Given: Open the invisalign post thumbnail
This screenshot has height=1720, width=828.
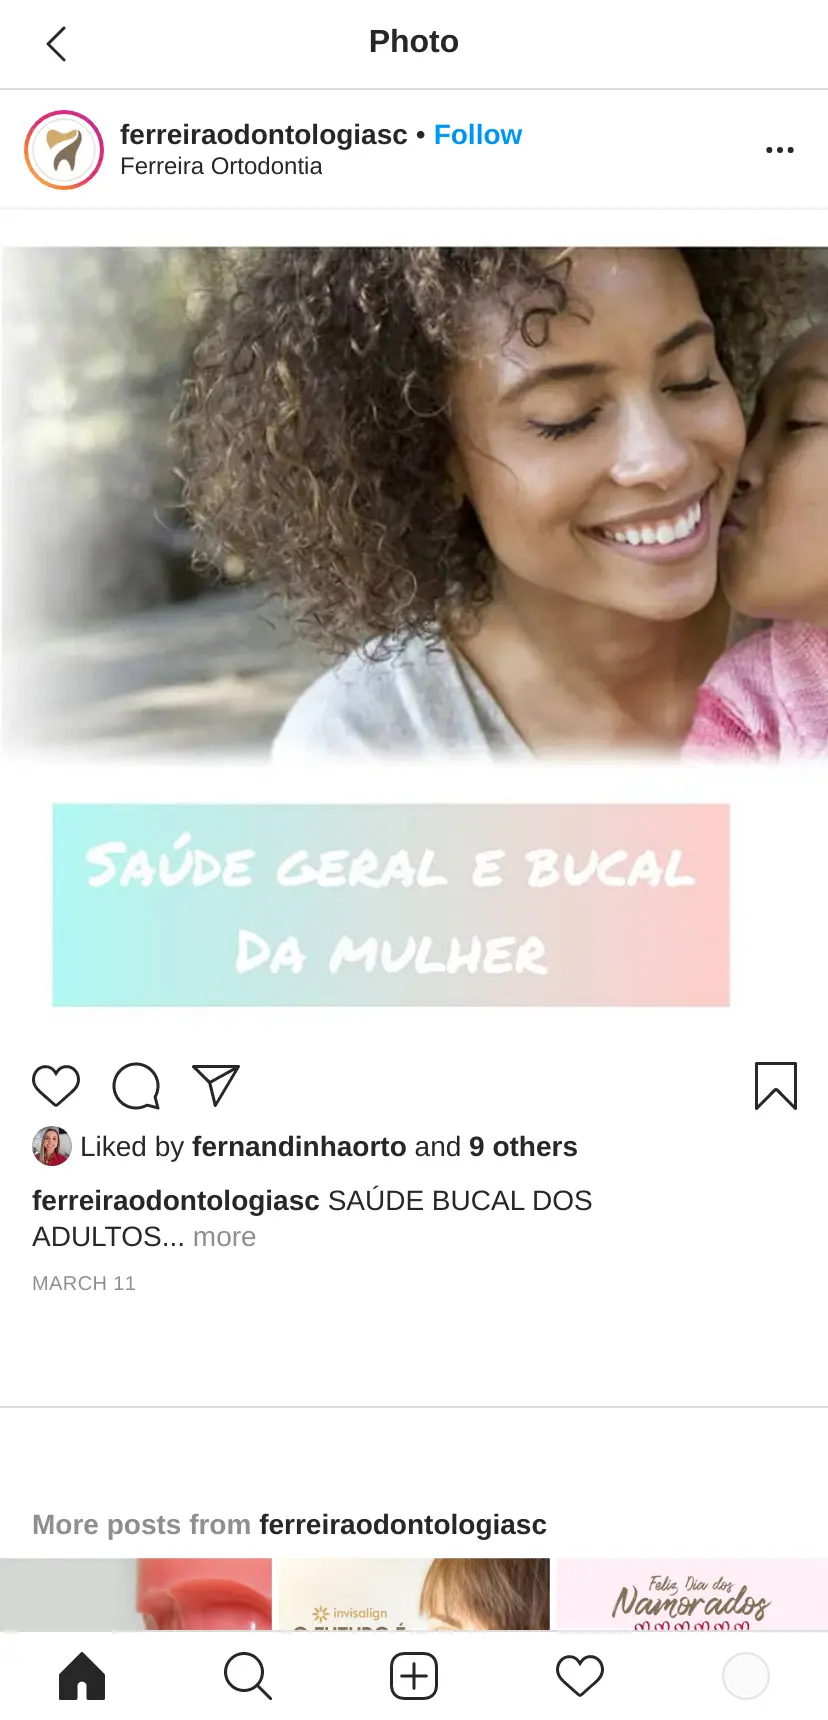Looking at the screenshot, I should [x=414, y=1594].
